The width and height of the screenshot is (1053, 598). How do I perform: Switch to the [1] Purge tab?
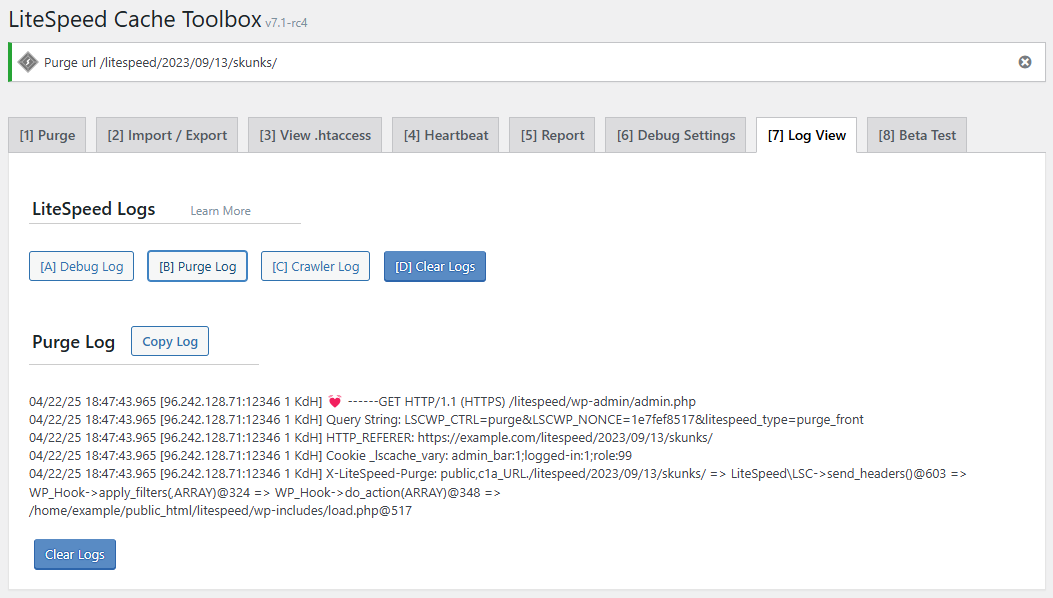[47, 135]
